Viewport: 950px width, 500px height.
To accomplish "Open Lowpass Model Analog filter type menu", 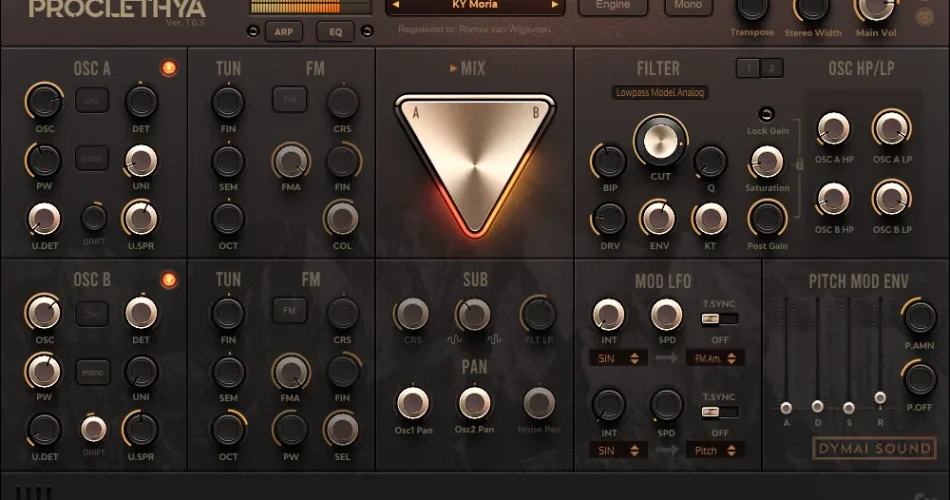I will click(x=660, y=93).
